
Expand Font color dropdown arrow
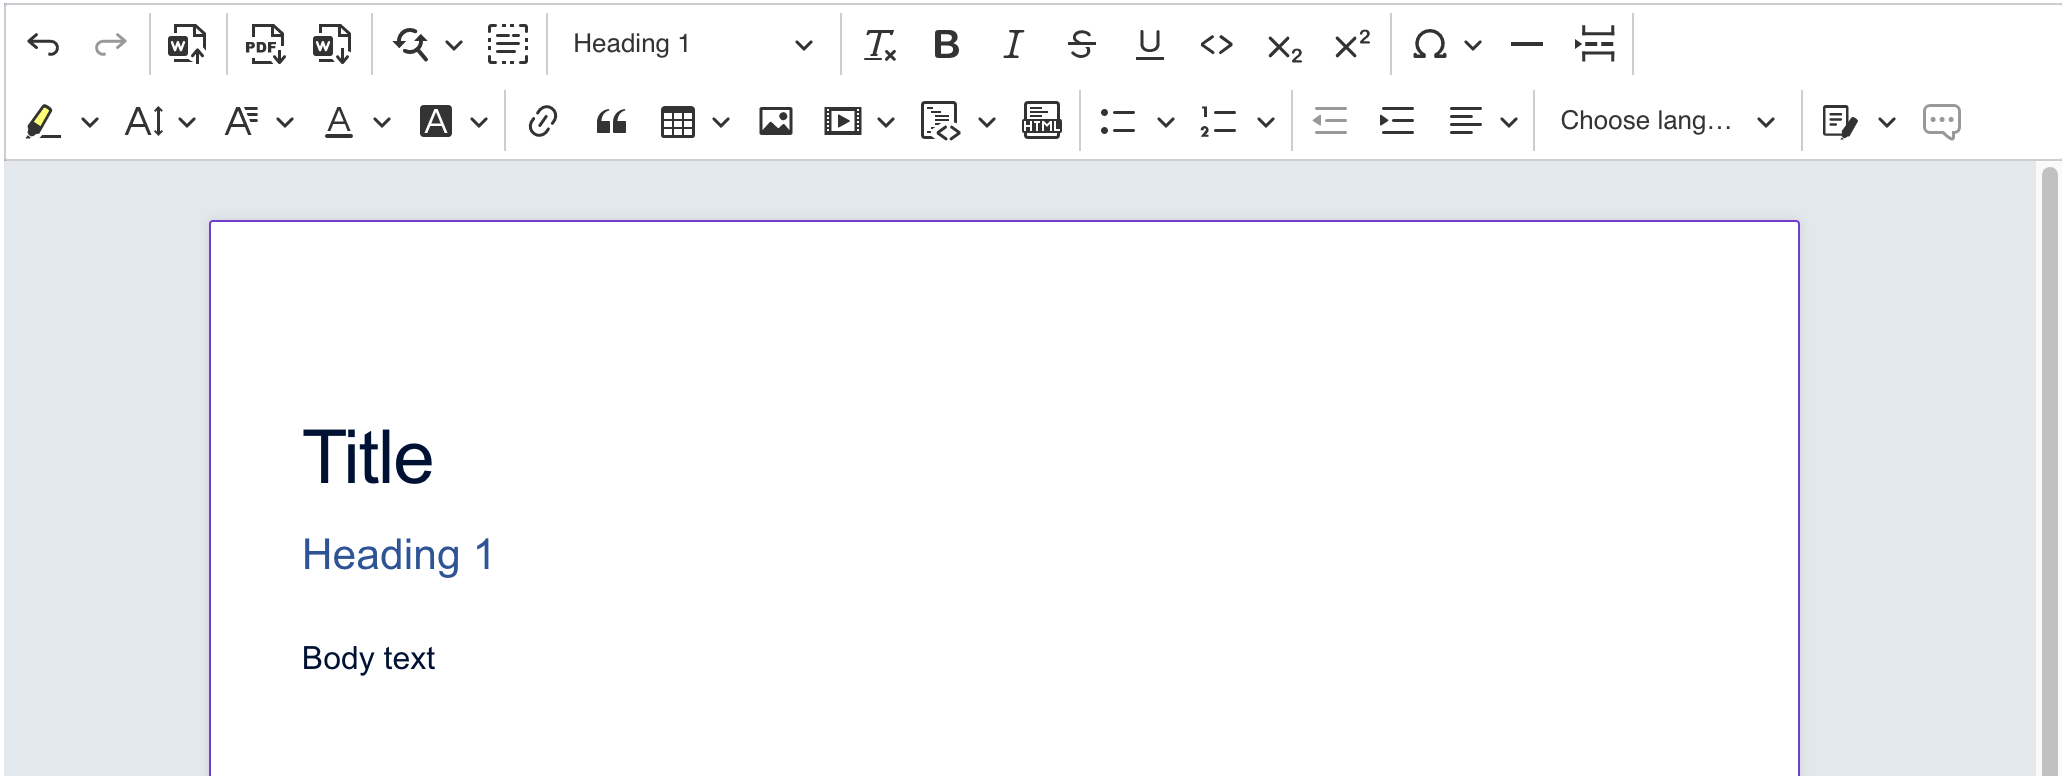pos(382,122)
